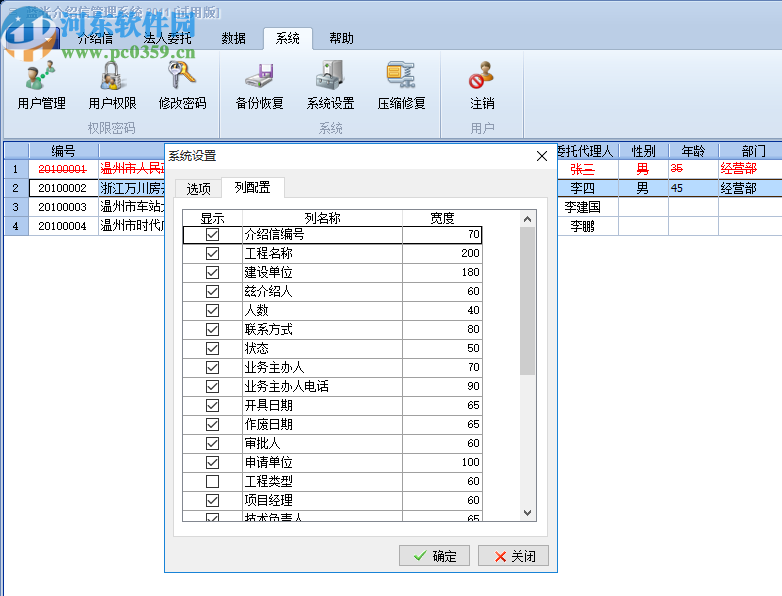The height and width of the screenshot is (596, 782).
Task: Toggle the 业务主办人电话 display checkbox
Action: coord(212,387)
